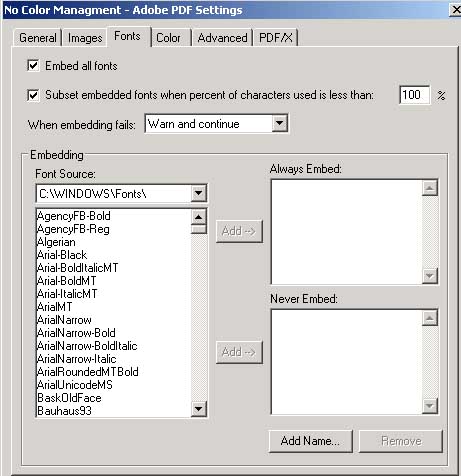Click font list scroll down arrow
Screen dimensions: 461x476
tap(199, 409)
